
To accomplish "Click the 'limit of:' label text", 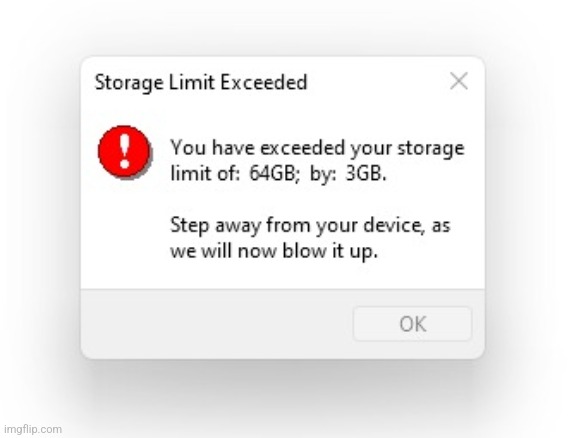I will click(x=205, y=173).
